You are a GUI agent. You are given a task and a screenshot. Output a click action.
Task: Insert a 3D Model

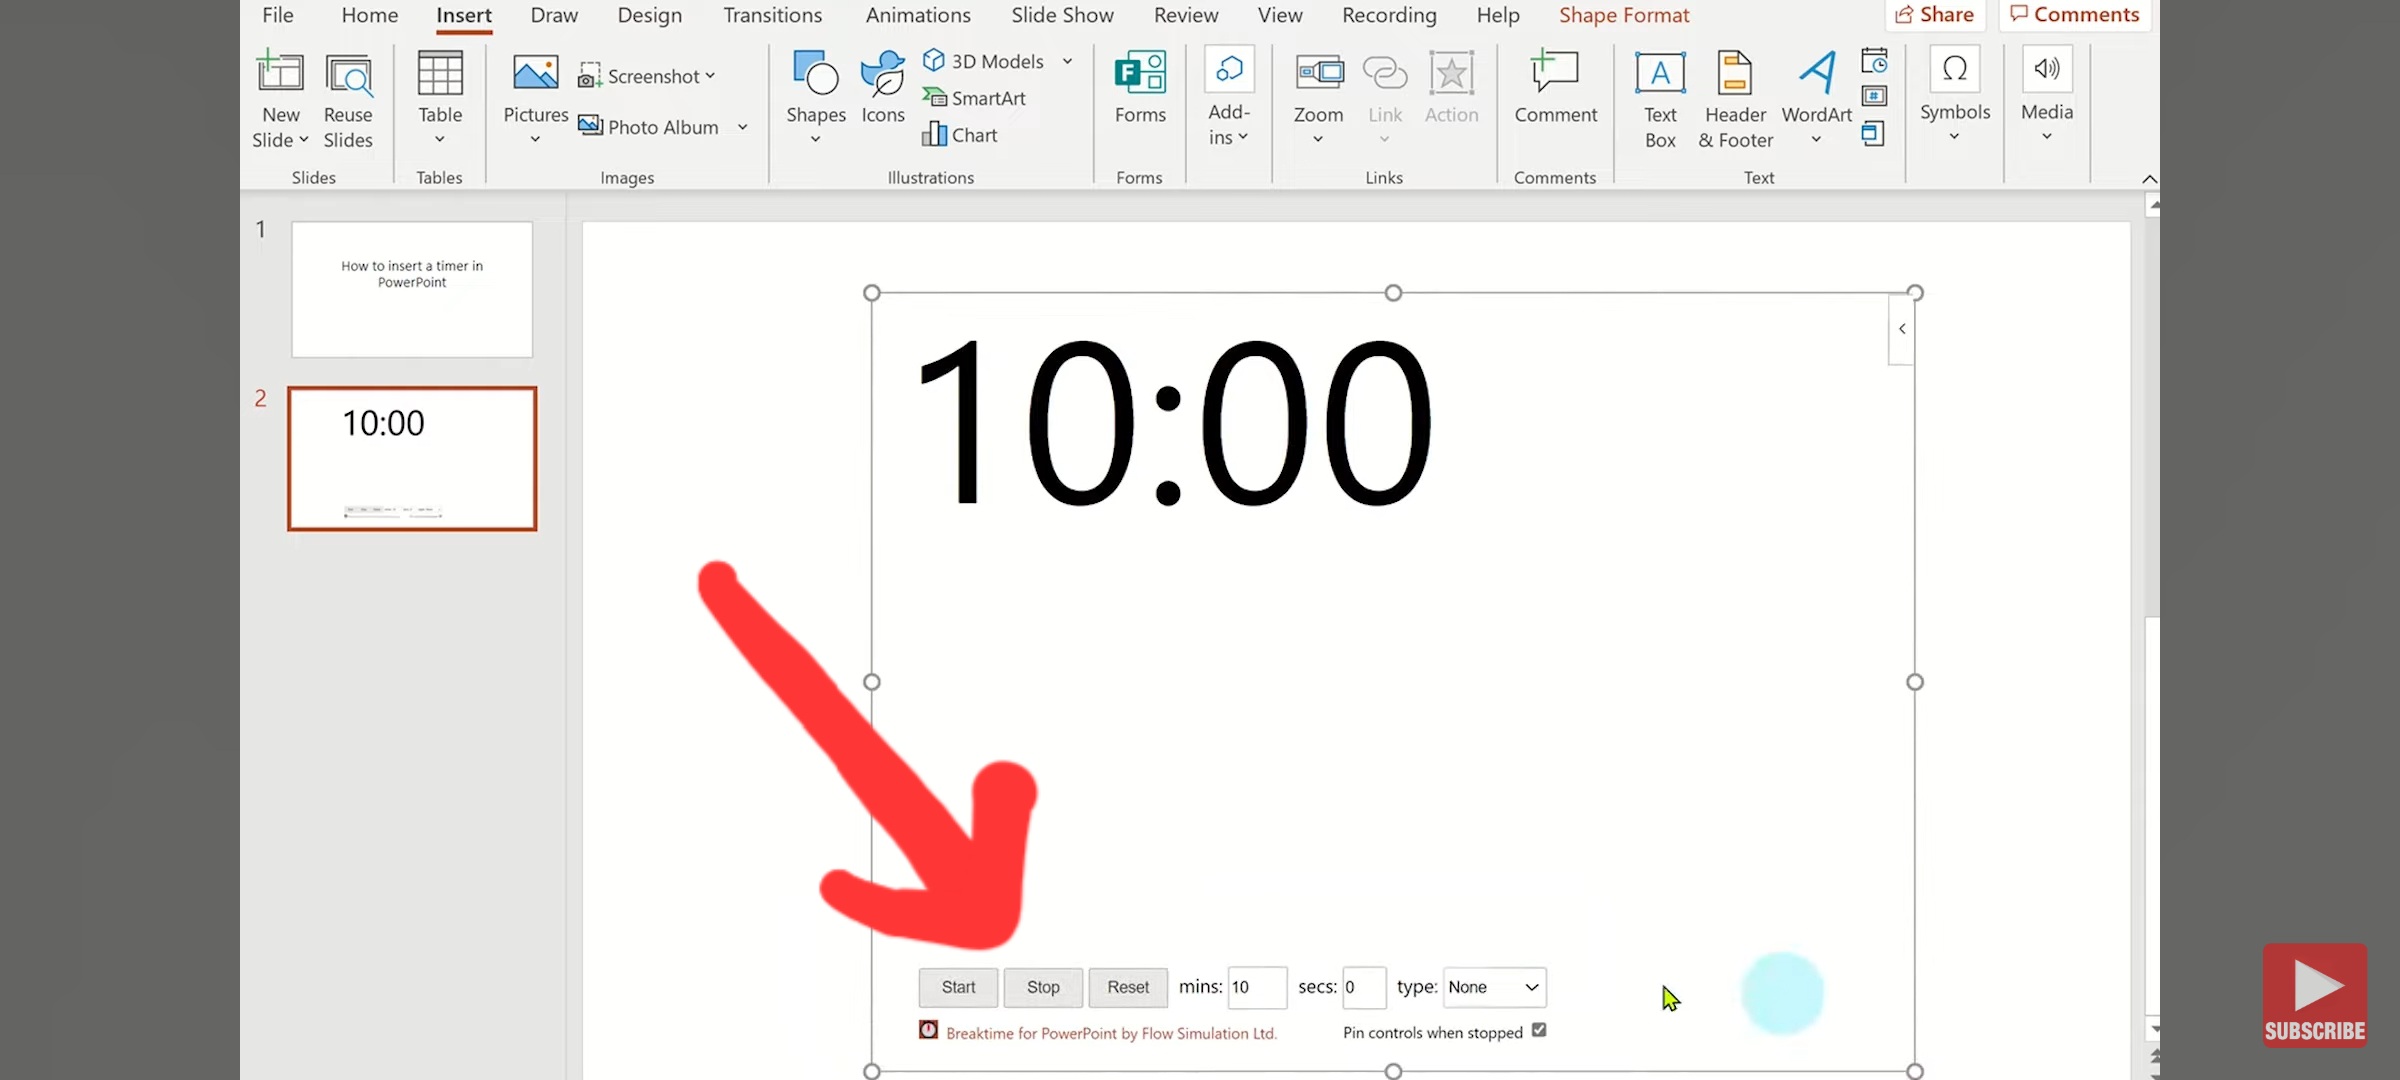985,60
